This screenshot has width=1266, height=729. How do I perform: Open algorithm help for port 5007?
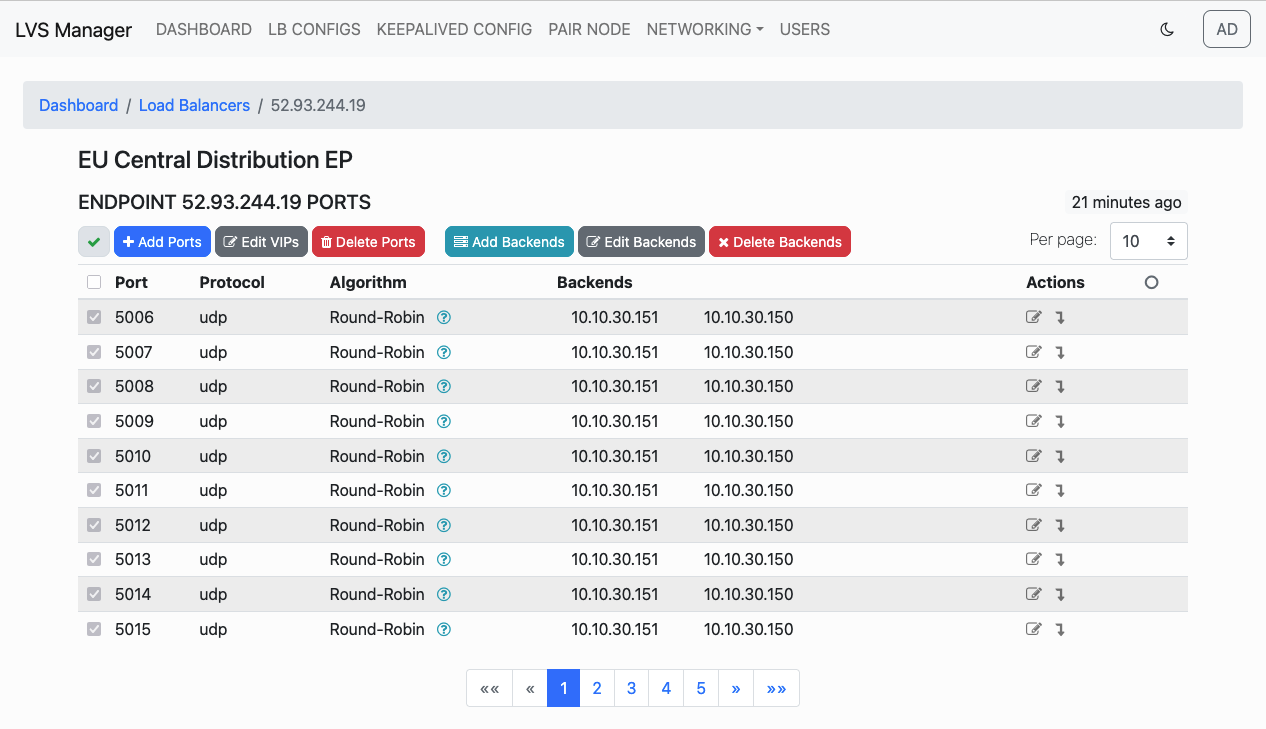pyautogui.click(x=444, y=352)
